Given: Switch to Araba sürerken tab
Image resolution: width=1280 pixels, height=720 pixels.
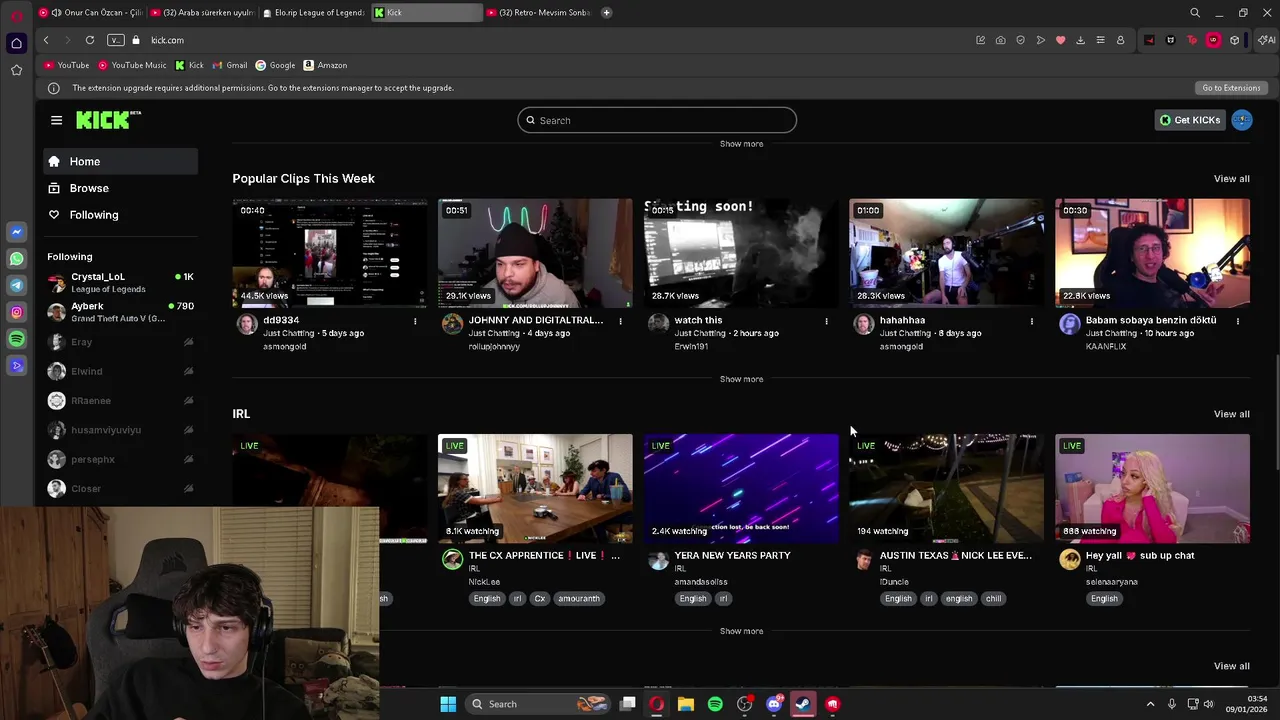Looking at the screenshot, I should point(203,13).
